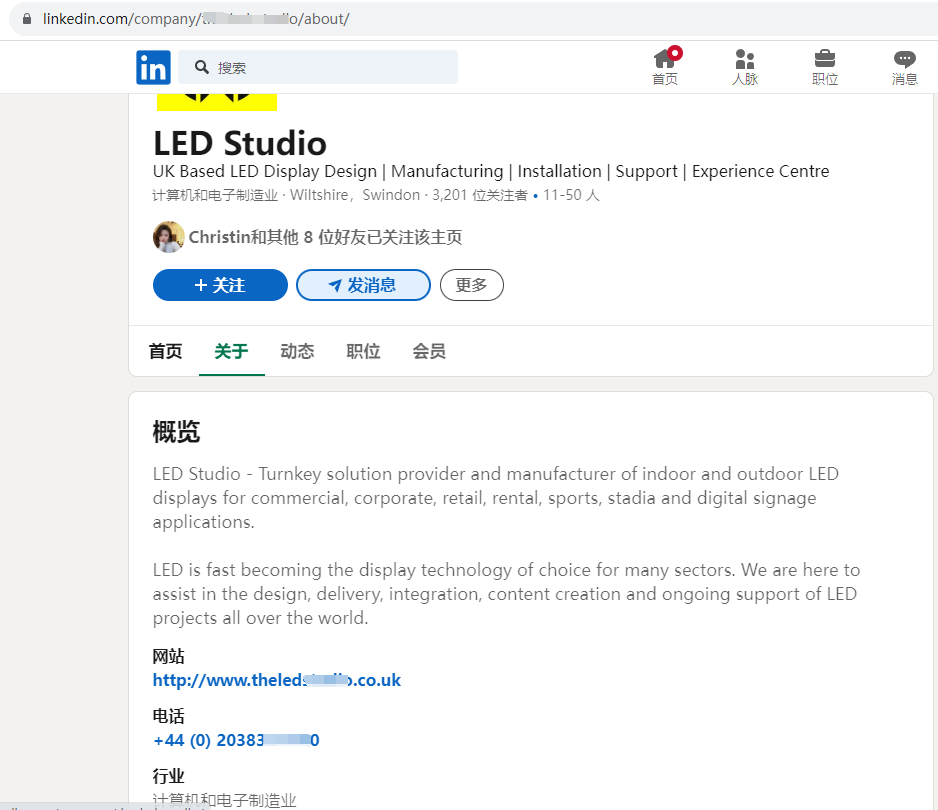This screenshot has height=810, width=938.
Task: Click Christin's profile avatar
Action: pyautogui.click(x=168, y=237)
